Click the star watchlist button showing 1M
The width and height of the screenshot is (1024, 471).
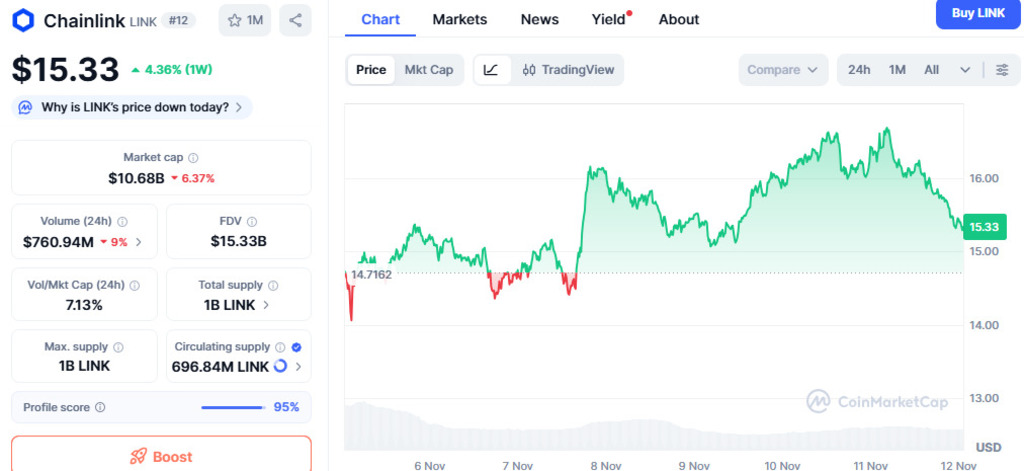(245, 20)
